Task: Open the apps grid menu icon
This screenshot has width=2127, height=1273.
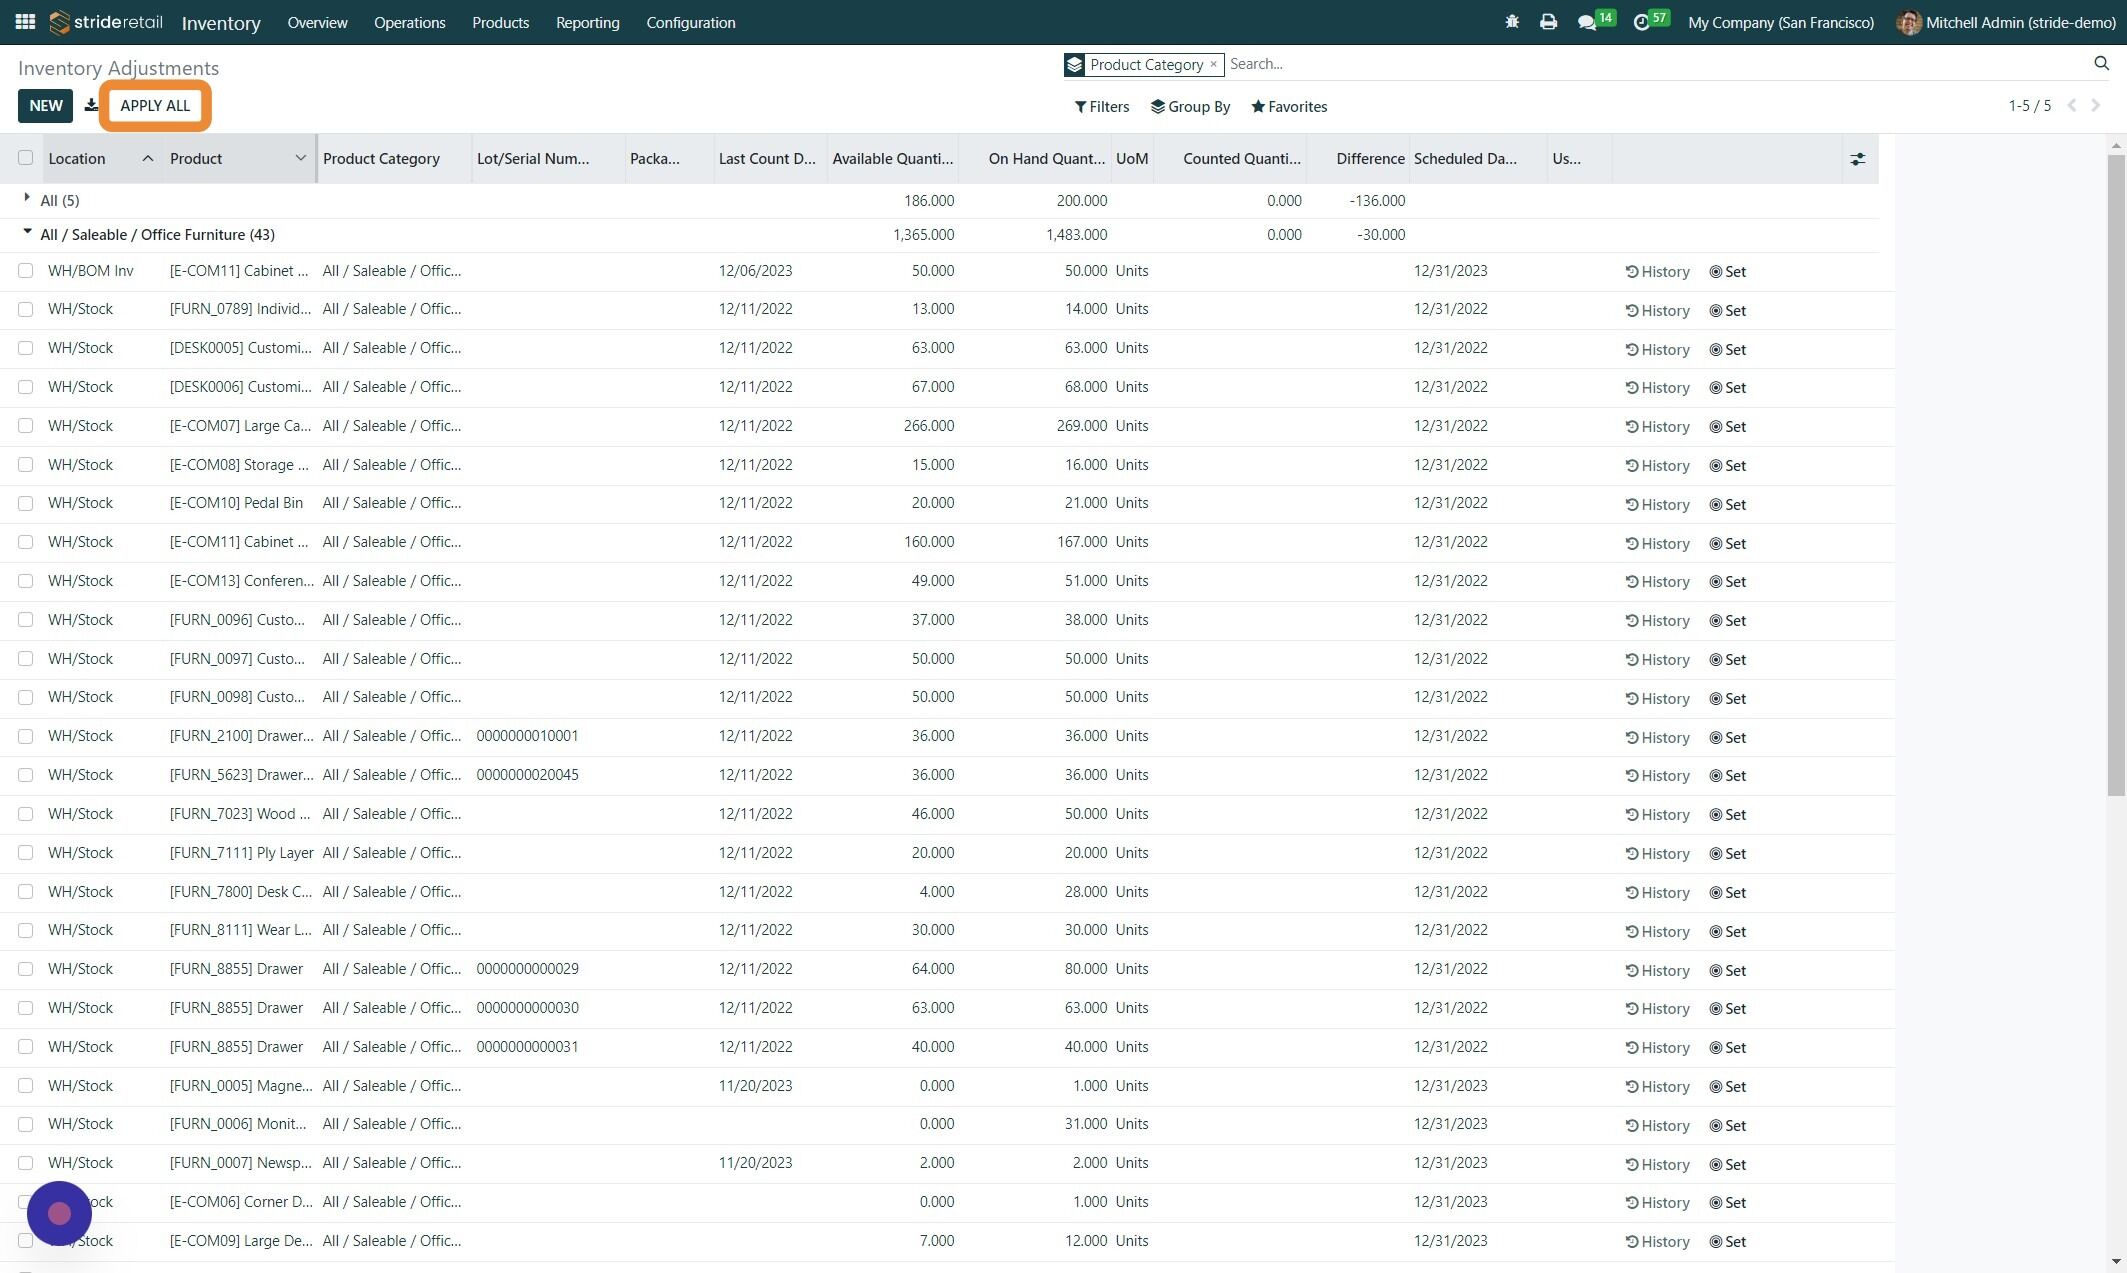Action: pyautogui.click(x=25, y=22)
